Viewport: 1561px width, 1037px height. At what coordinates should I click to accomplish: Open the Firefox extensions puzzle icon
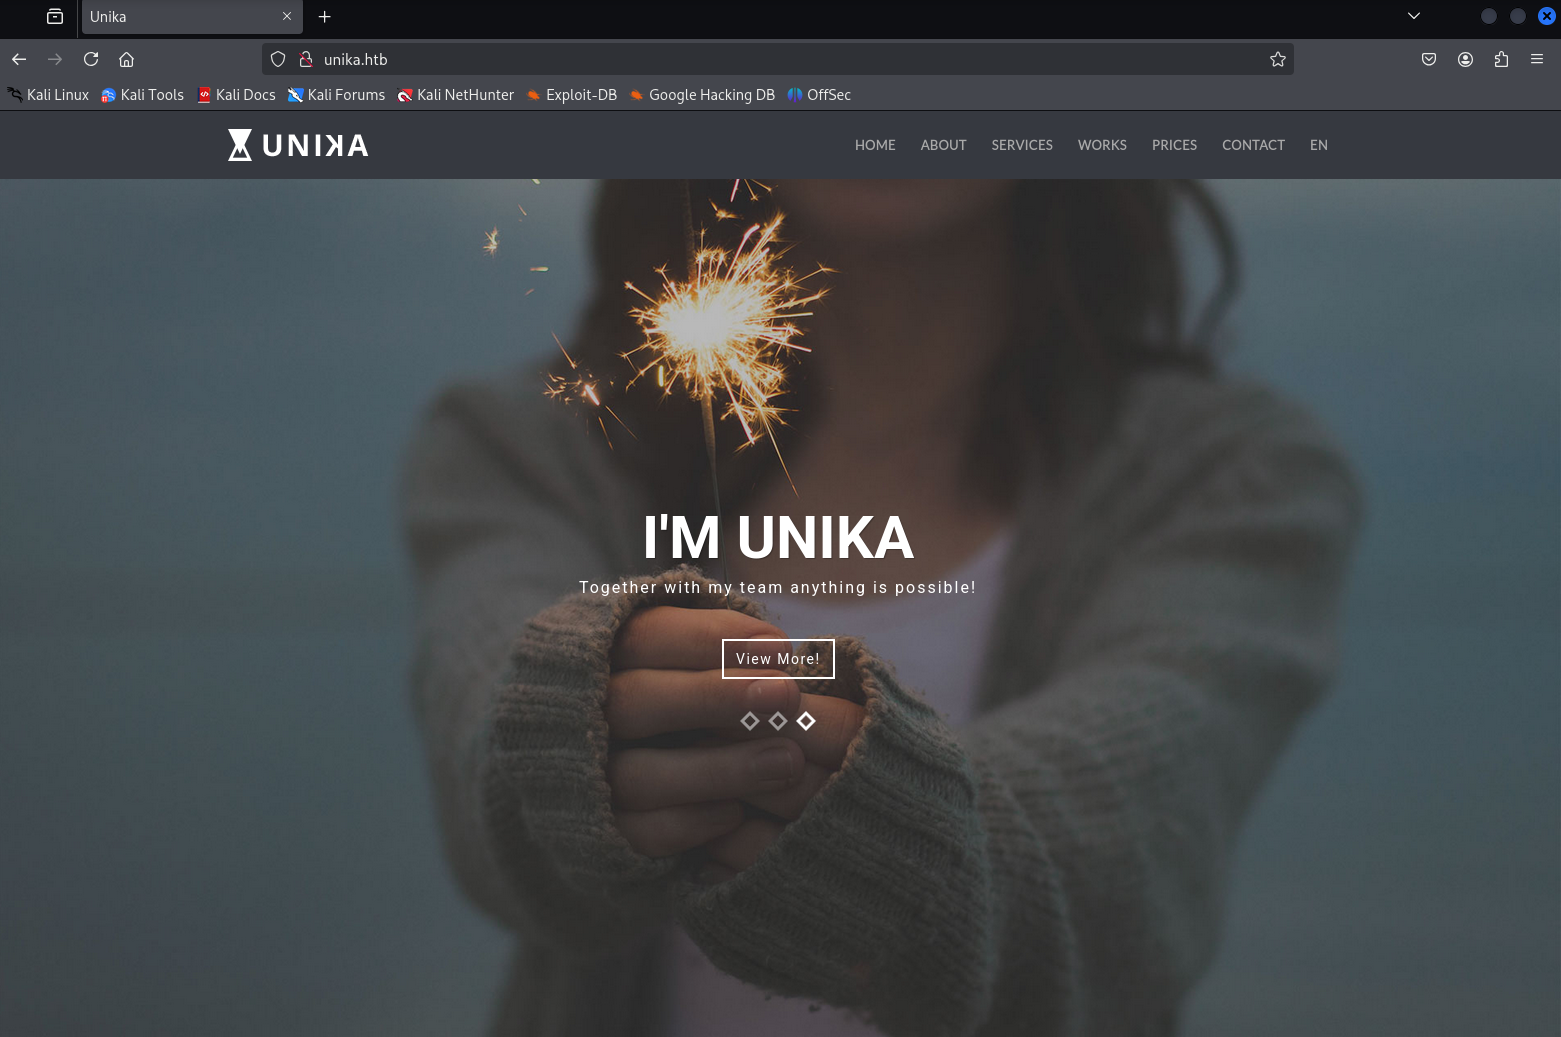[x=1501, y=59]
